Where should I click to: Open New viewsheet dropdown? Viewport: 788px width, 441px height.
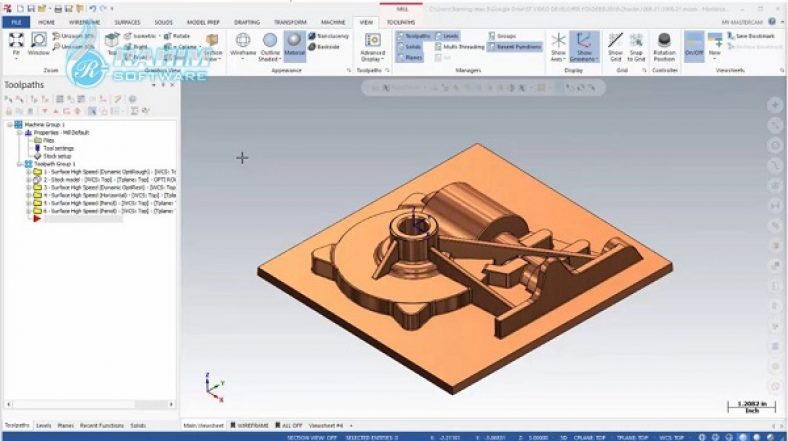coord(714,58)
